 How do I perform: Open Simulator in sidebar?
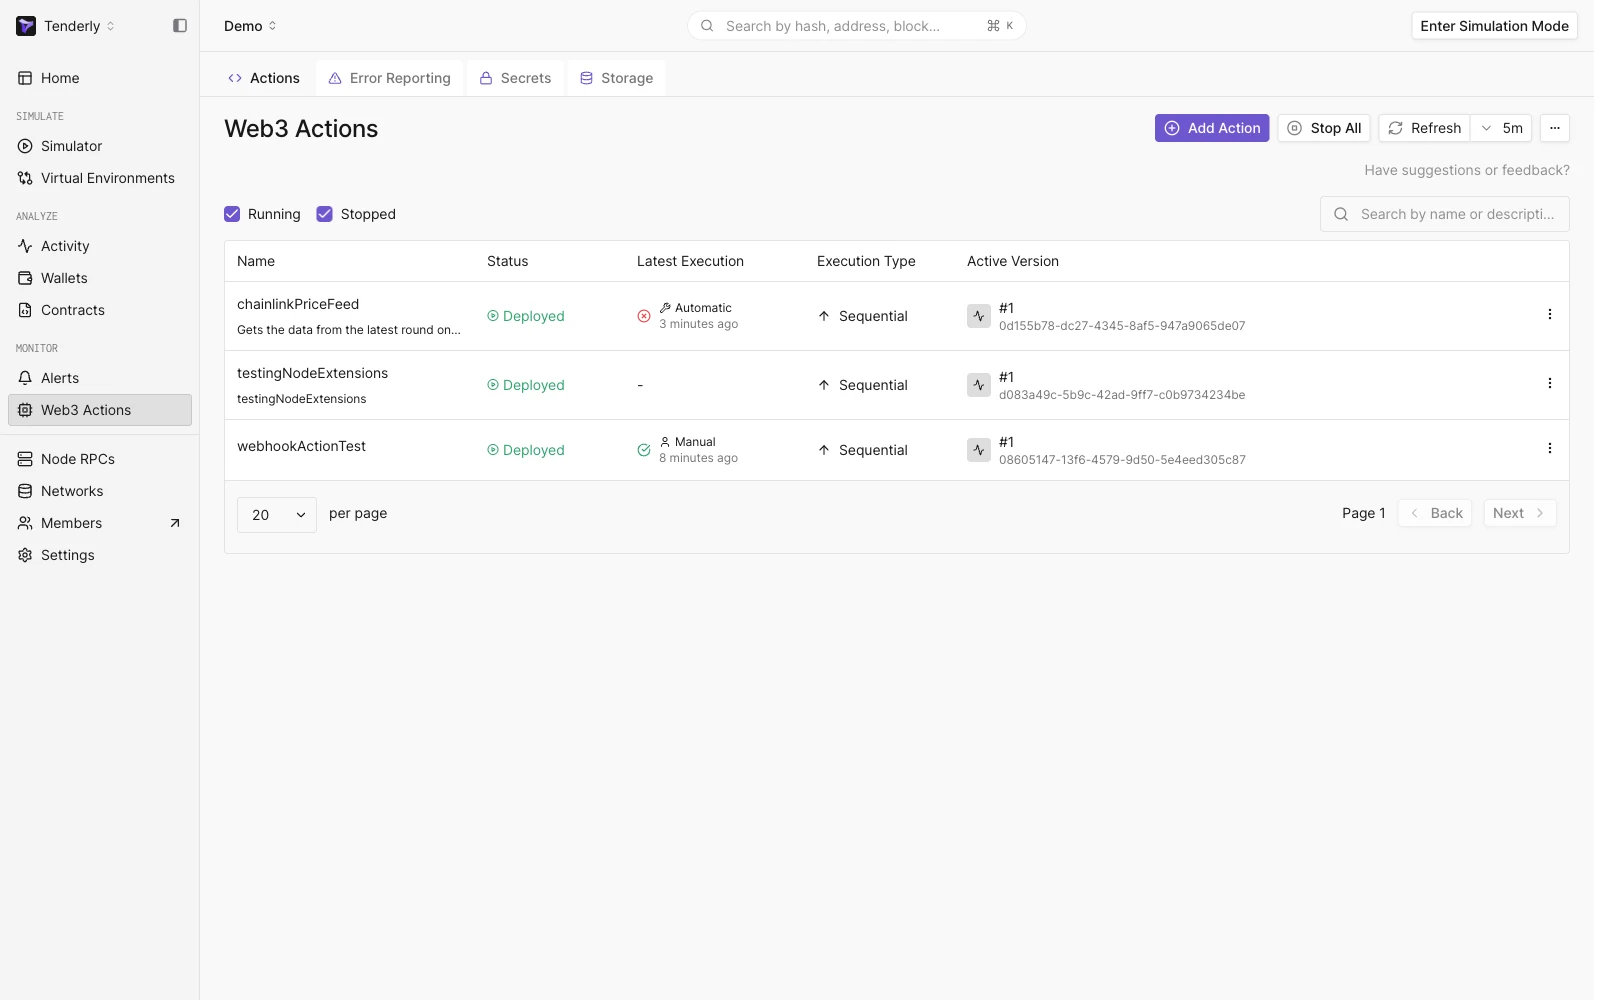100,146
